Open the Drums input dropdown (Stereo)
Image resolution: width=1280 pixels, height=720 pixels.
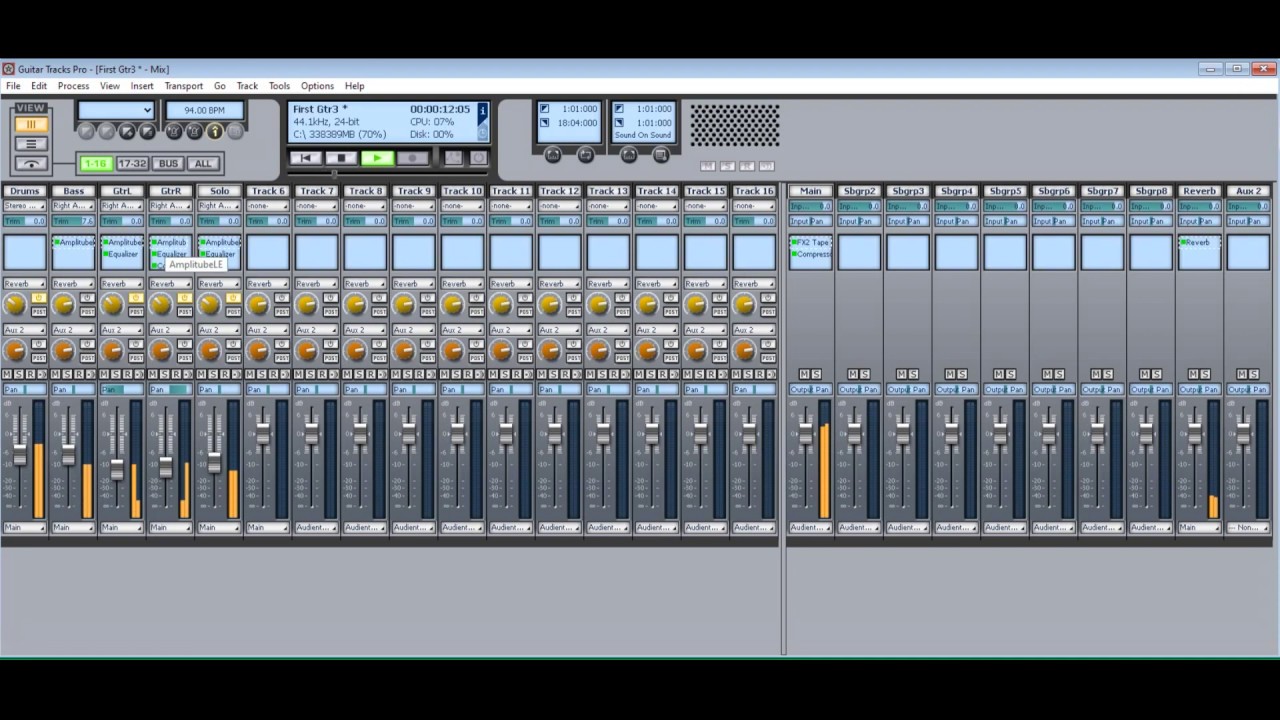pyautogui.click(x=24, y=206)
